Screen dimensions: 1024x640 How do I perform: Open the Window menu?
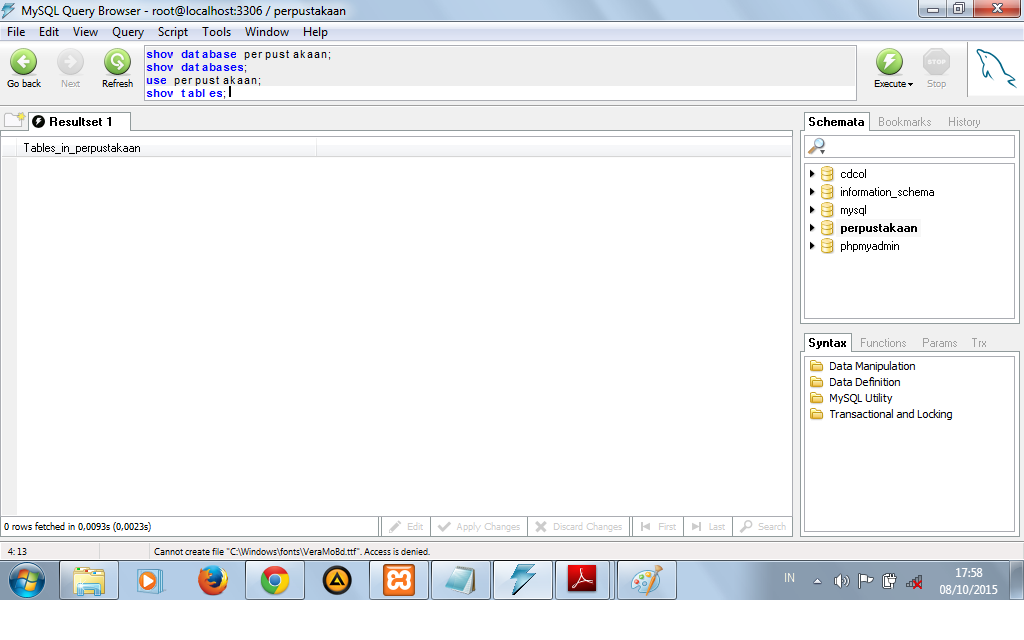click(x=266, y=32)
